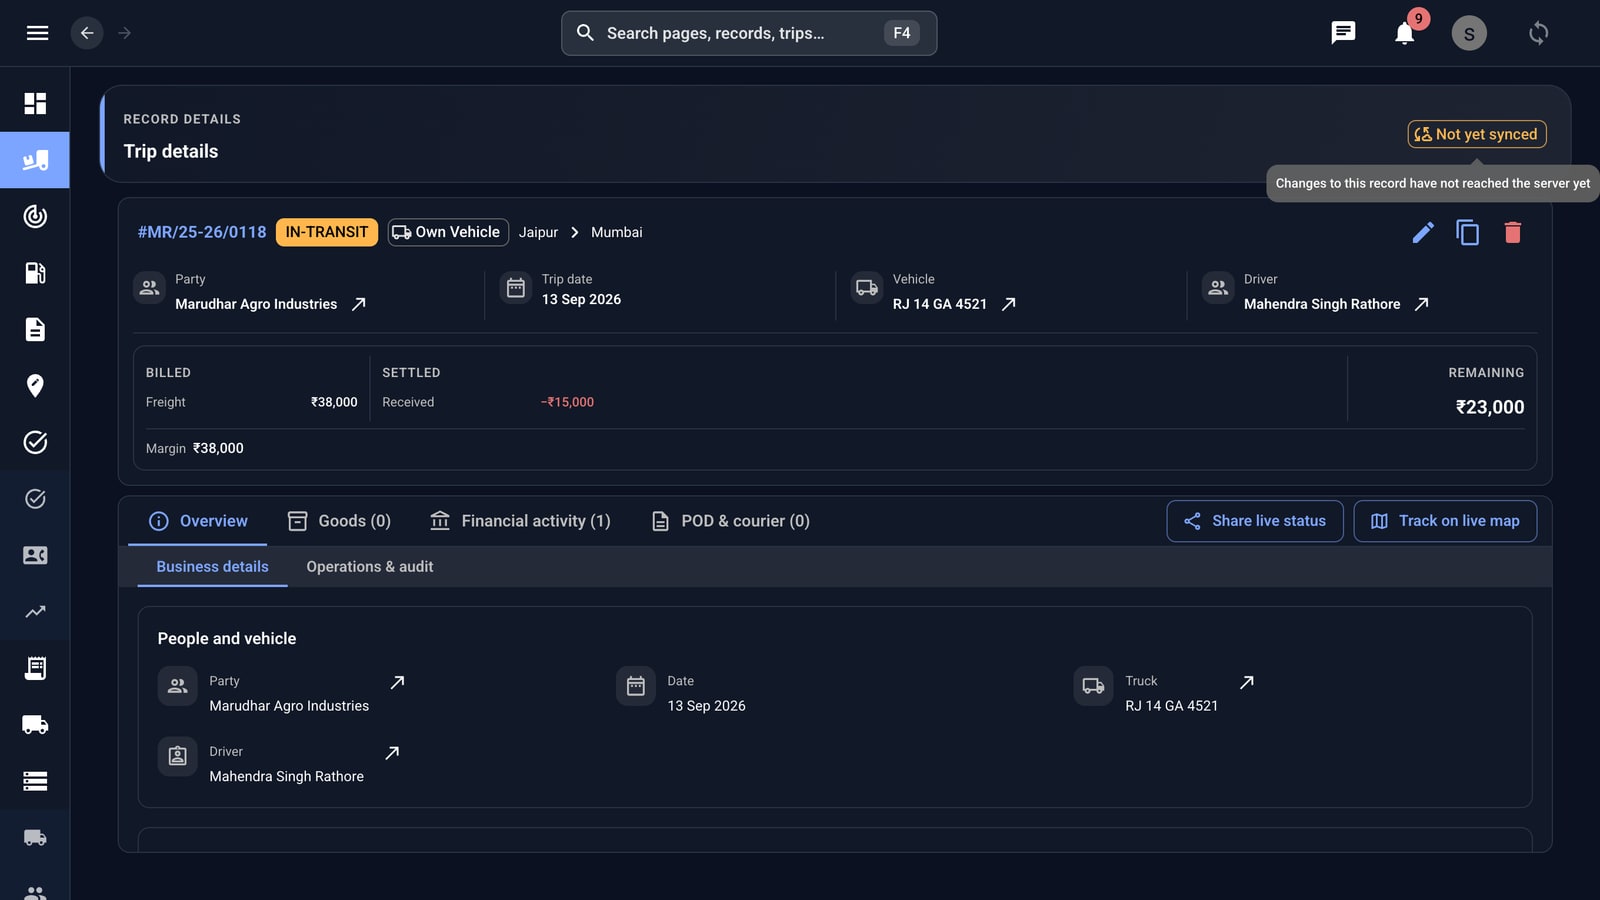The height and width of the screenshot is (900, 1600).
Task: Select the Business details sub-tab
Action: click(212, 567)
